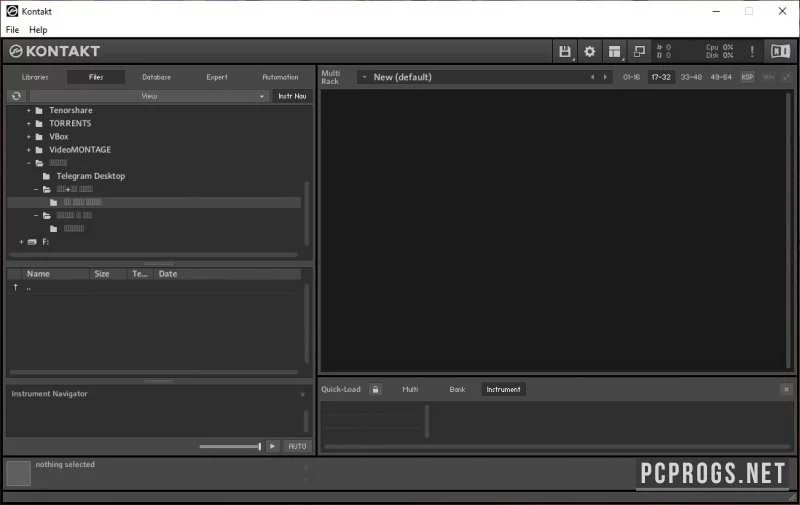Click the preview volume slider
The height and width of the screenshot is (505, 800).
pyautogui.click(x=230, y=446)
